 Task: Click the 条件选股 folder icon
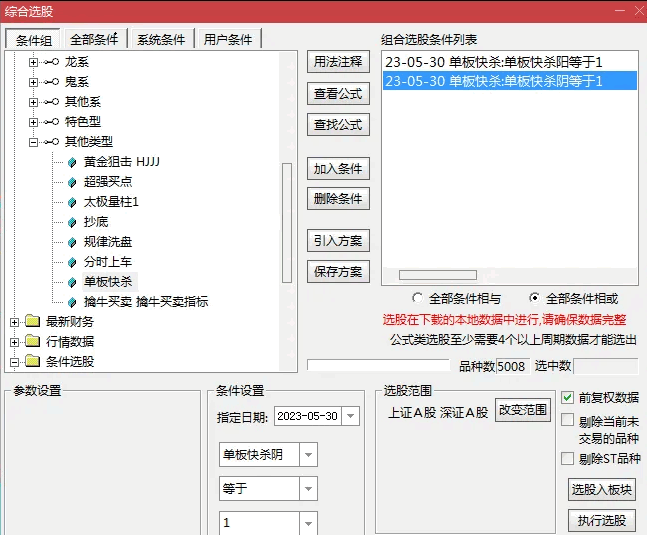pyautogui.click(x=32, y=361)
